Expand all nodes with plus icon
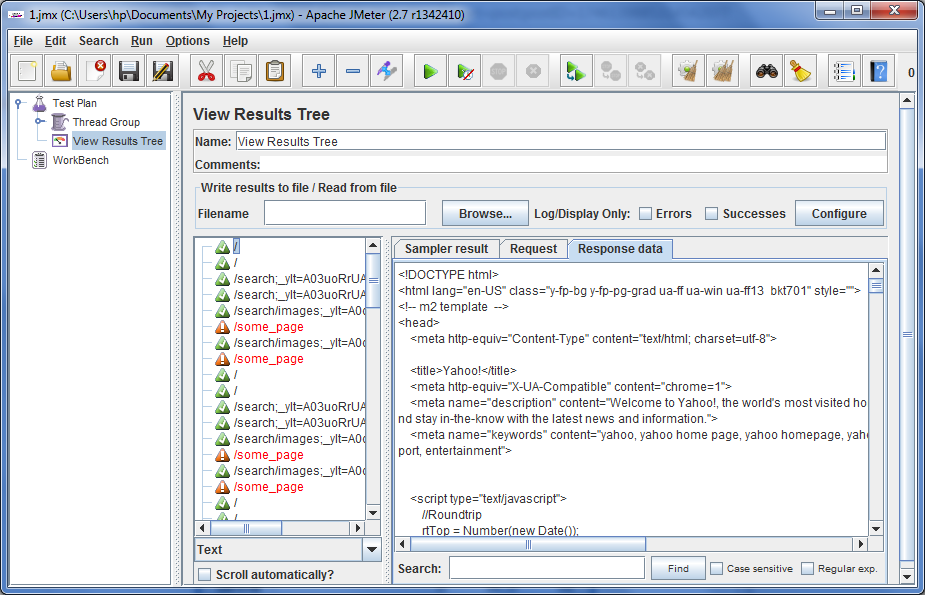 (x=319, y=71)
